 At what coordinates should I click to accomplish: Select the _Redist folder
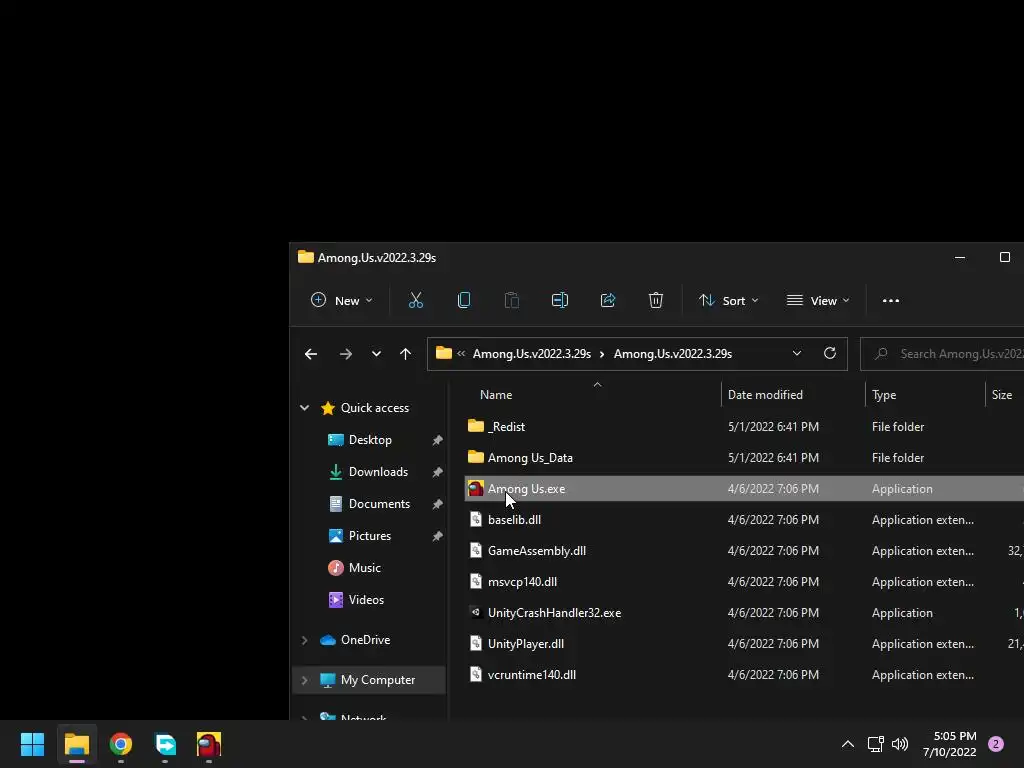(x=744, y=426)
